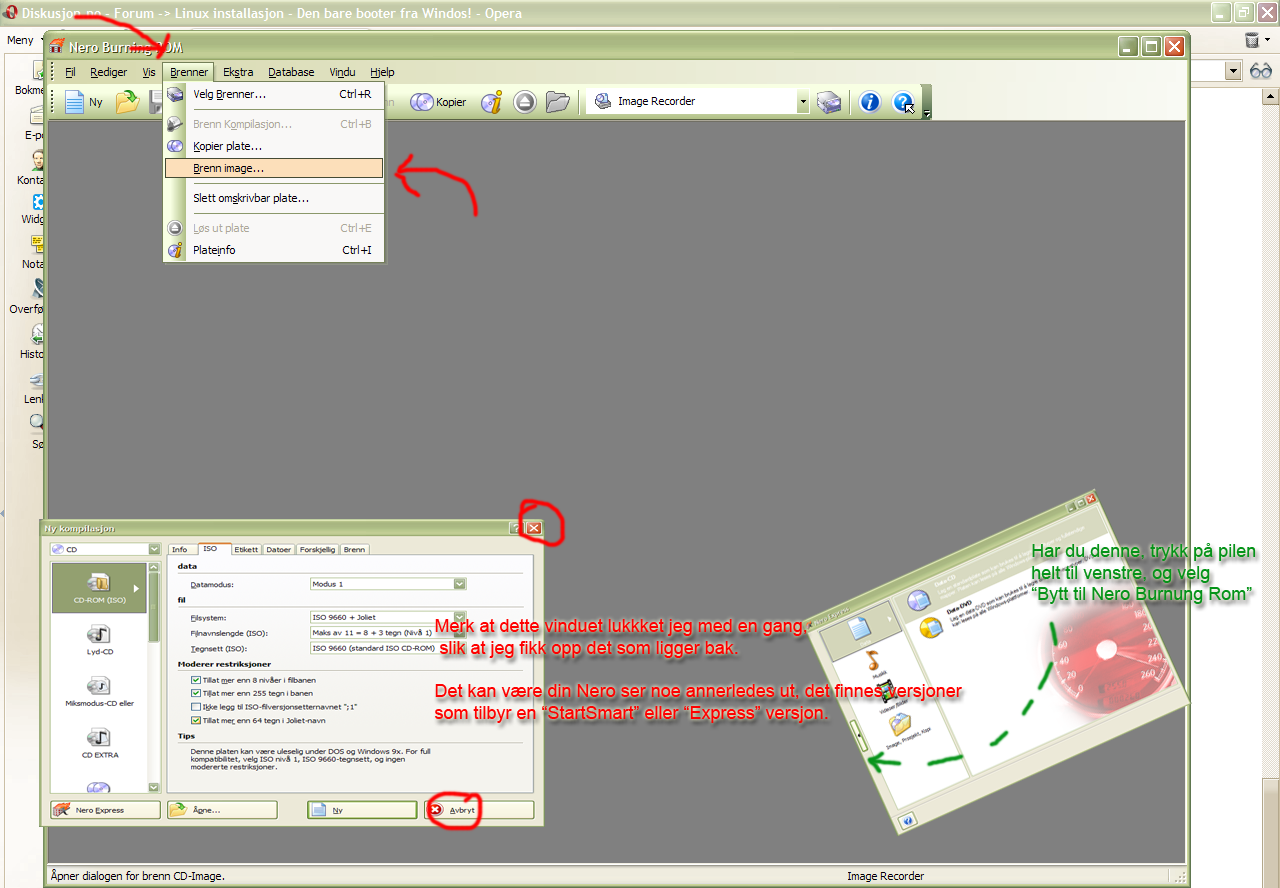Switch to the Etikett tab
The image size is (1280, 888).
[246, 549]
